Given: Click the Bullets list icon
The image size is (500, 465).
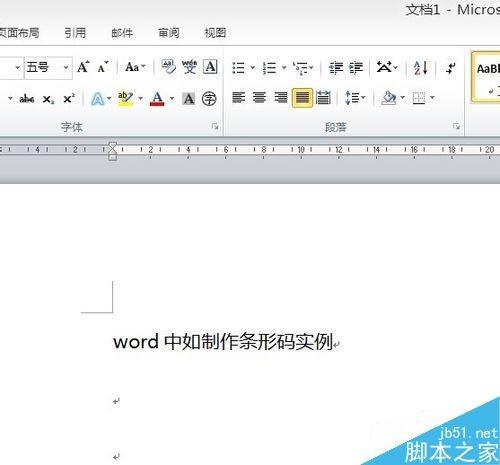Looking at the screenshot, I should tap(239, 68).
